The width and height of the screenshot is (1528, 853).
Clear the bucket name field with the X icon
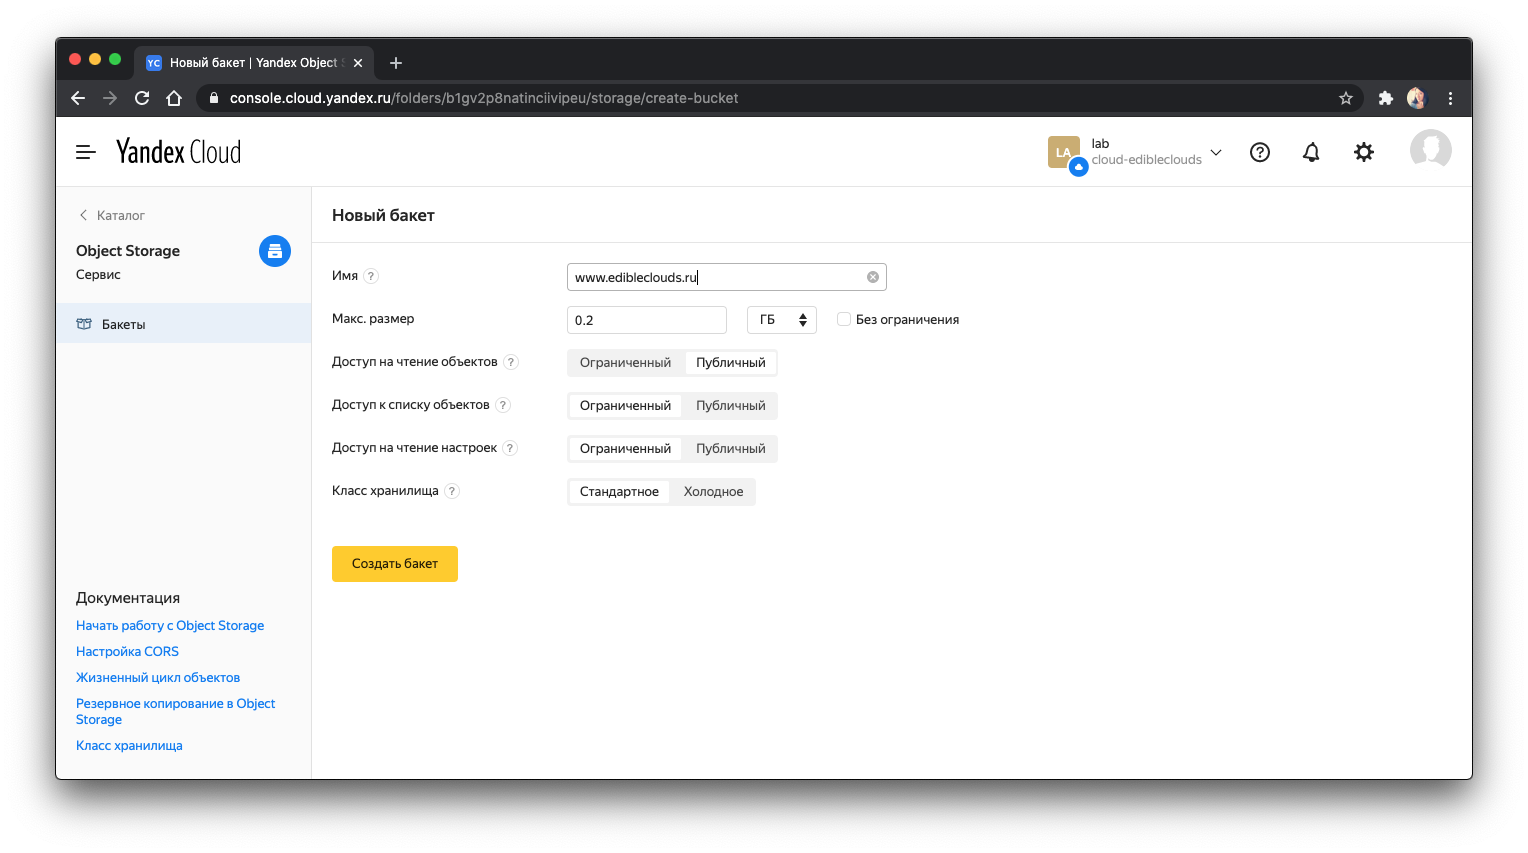pos(873,277)
